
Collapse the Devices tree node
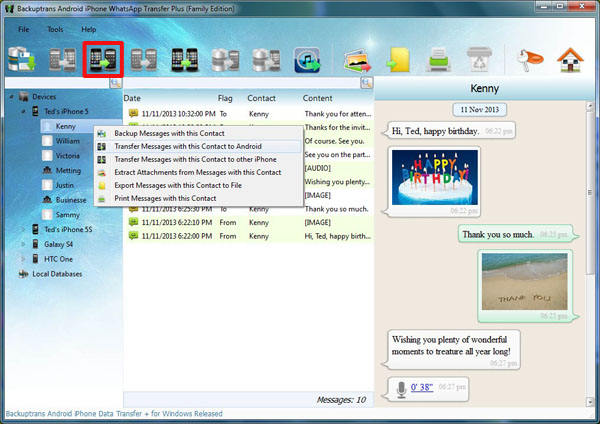(x=11, y=97)
